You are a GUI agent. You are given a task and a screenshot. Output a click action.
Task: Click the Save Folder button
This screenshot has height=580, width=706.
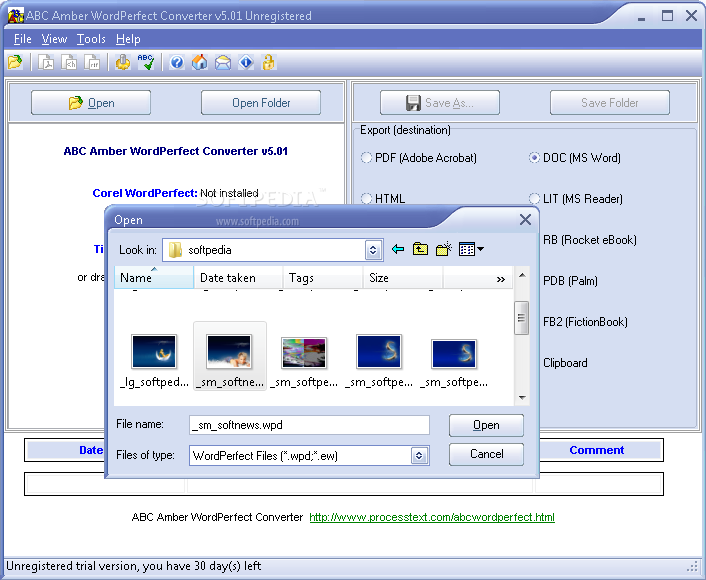point(610,103)
